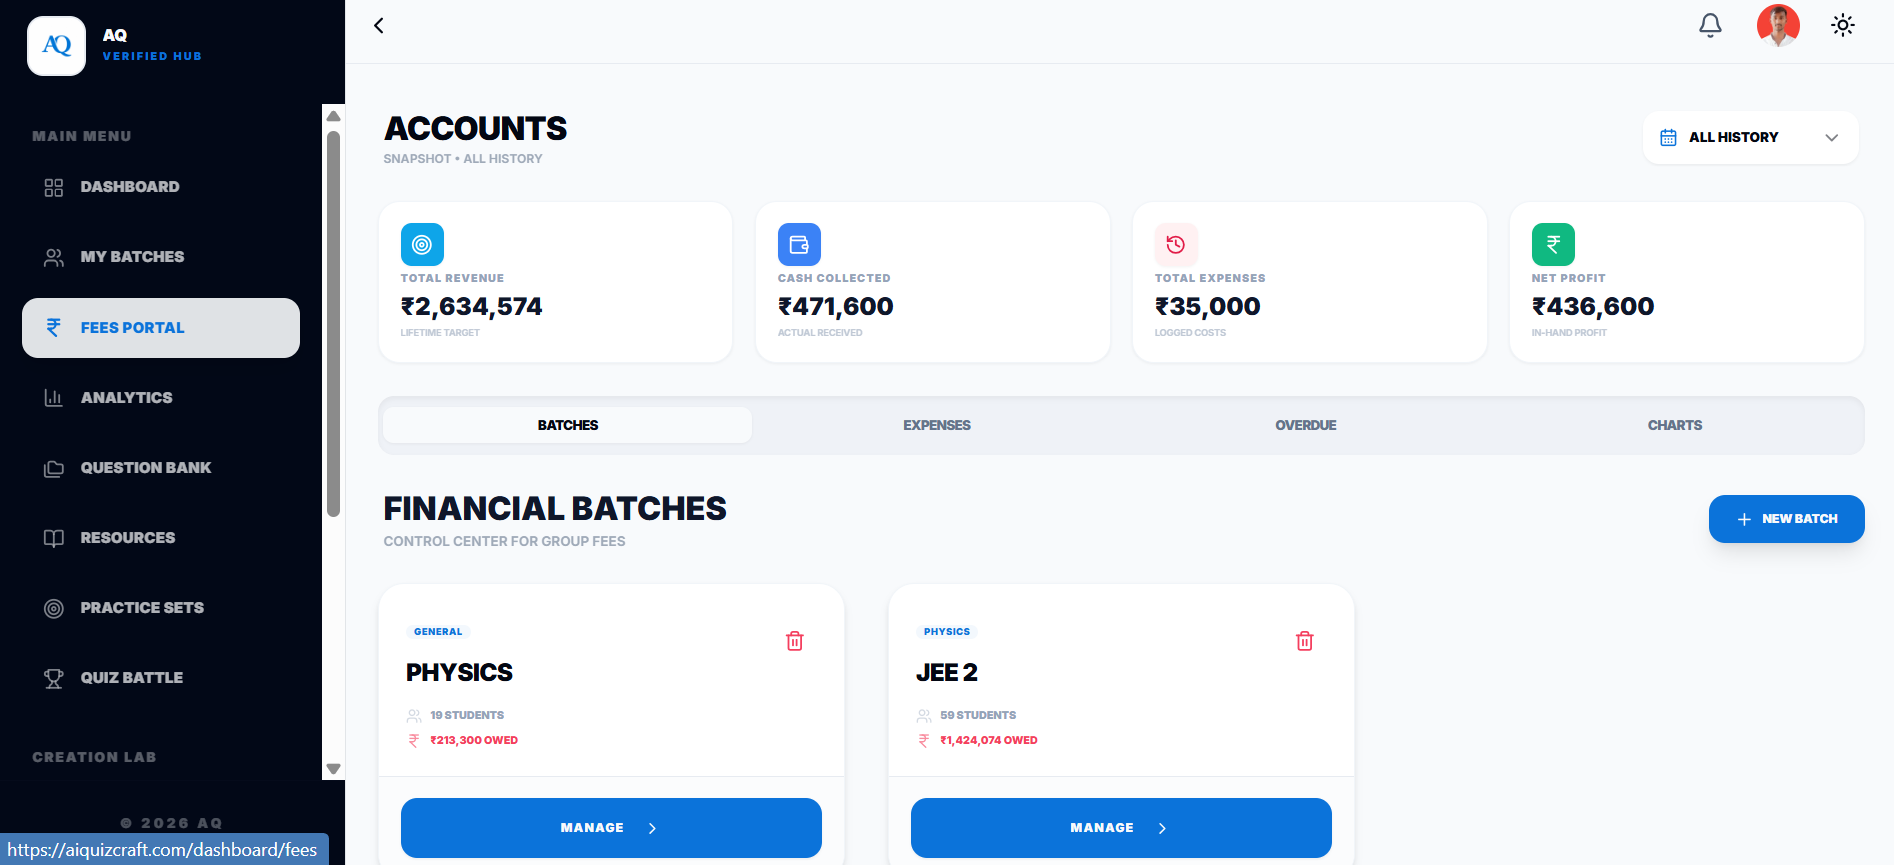
Task: Manage the JEE 2 batch
Action: (1121, 828)
